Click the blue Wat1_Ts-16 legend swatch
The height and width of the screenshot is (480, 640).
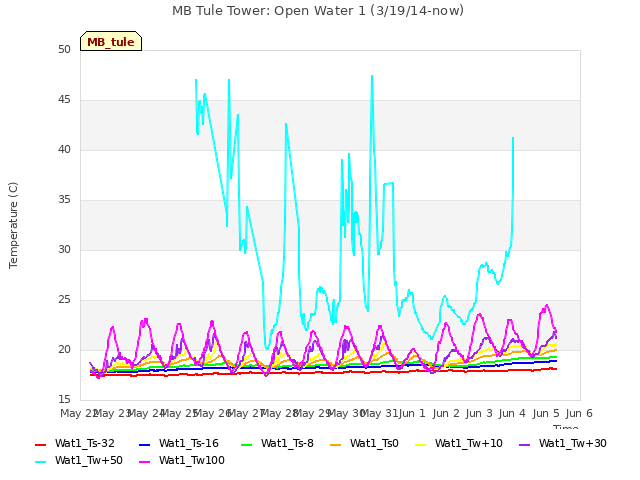coord(144,444)
